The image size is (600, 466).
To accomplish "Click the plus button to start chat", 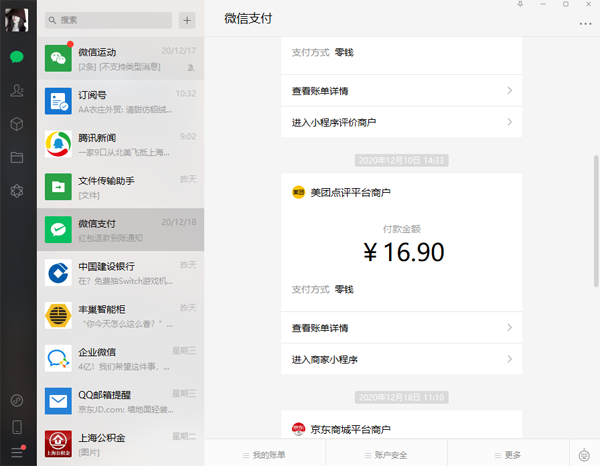I will click(x=187, y=20).
